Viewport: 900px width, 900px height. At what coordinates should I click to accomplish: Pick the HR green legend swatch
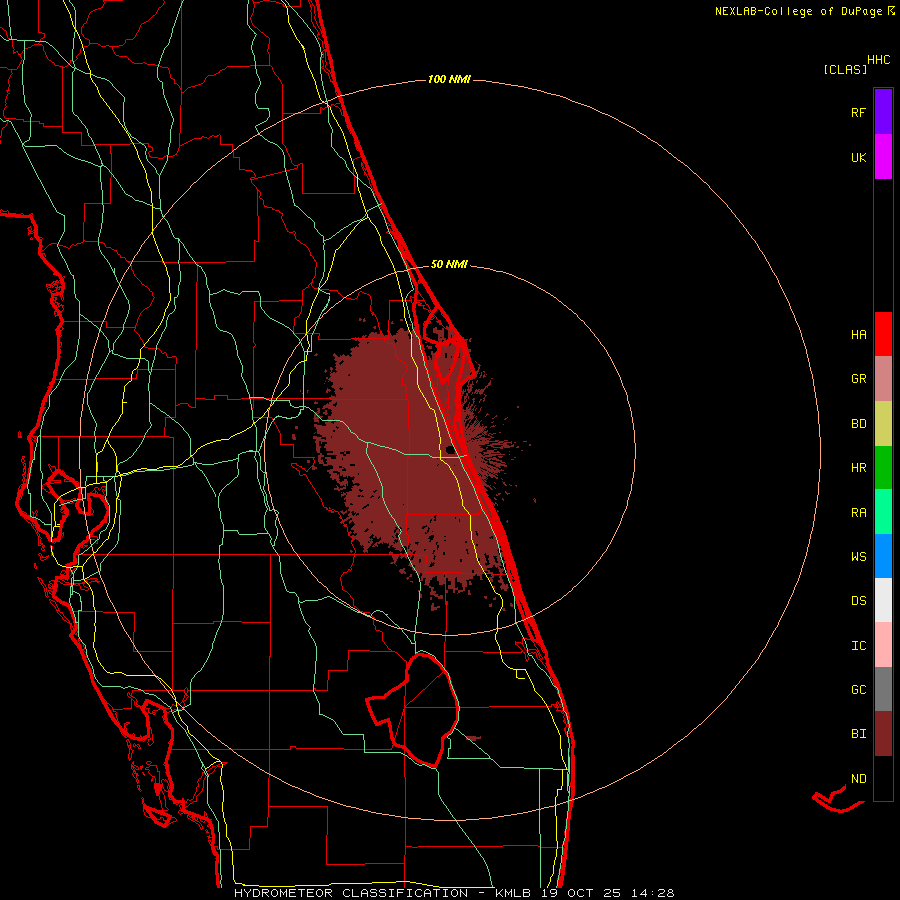coord(883,467)
